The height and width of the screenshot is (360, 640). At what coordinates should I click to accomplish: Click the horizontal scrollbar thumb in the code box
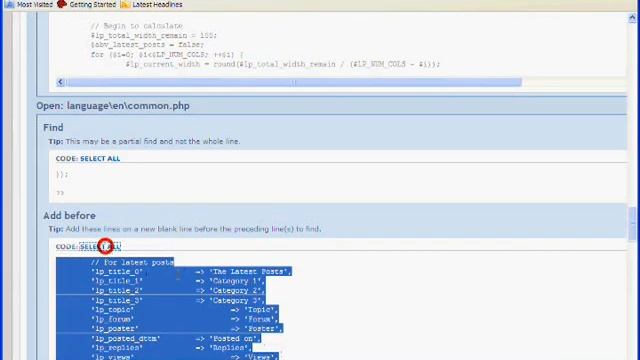tap(294, 82)
